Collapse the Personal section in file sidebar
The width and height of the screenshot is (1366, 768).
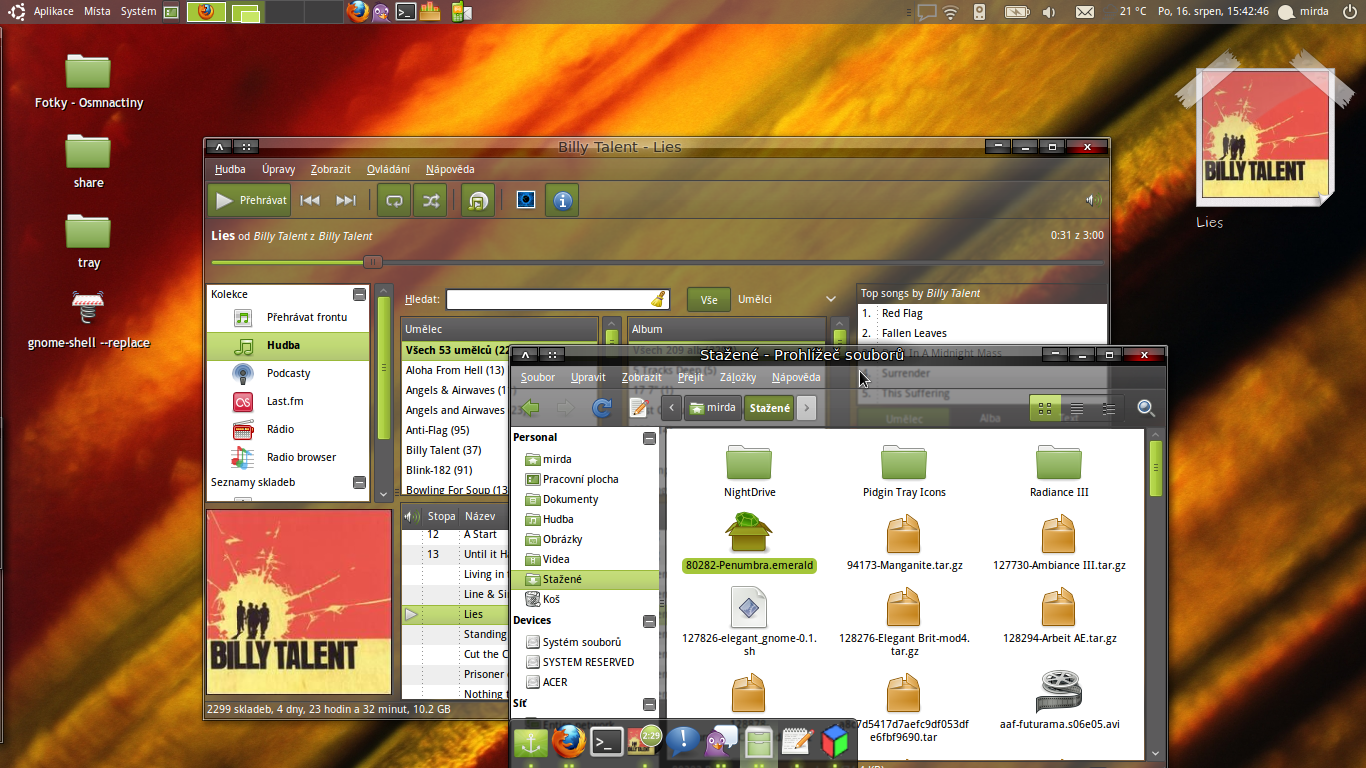coord(649,438)
